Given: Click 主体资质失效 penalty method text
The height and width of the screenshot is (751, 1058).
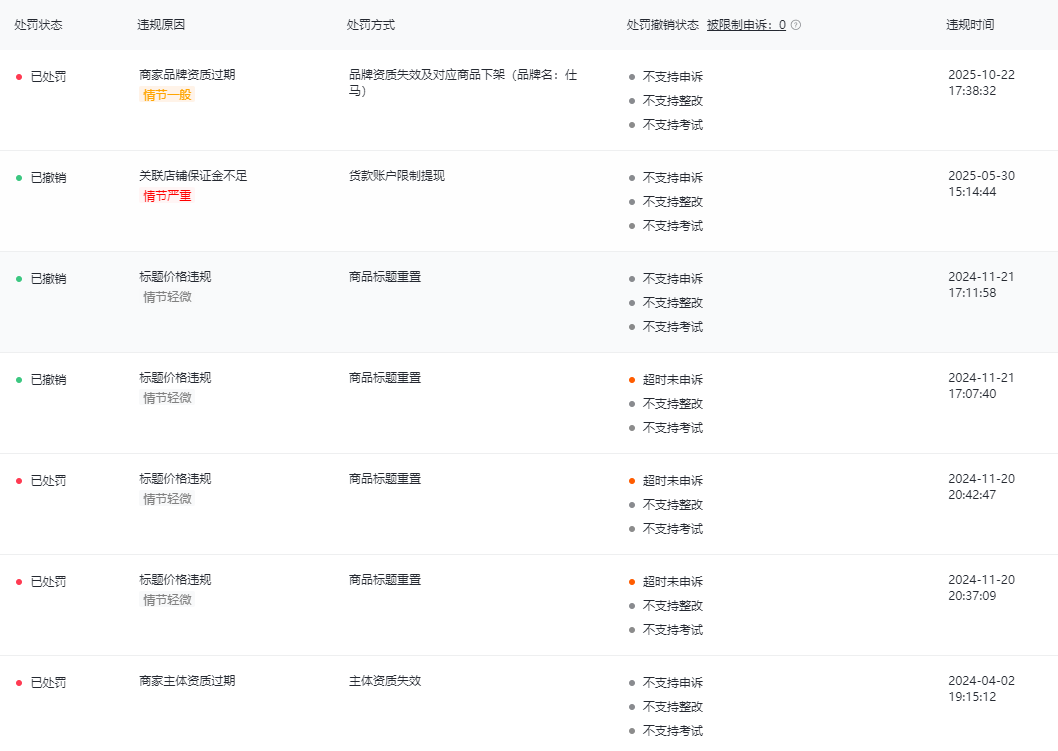Looking at the screenshot, I should [385, 681].
